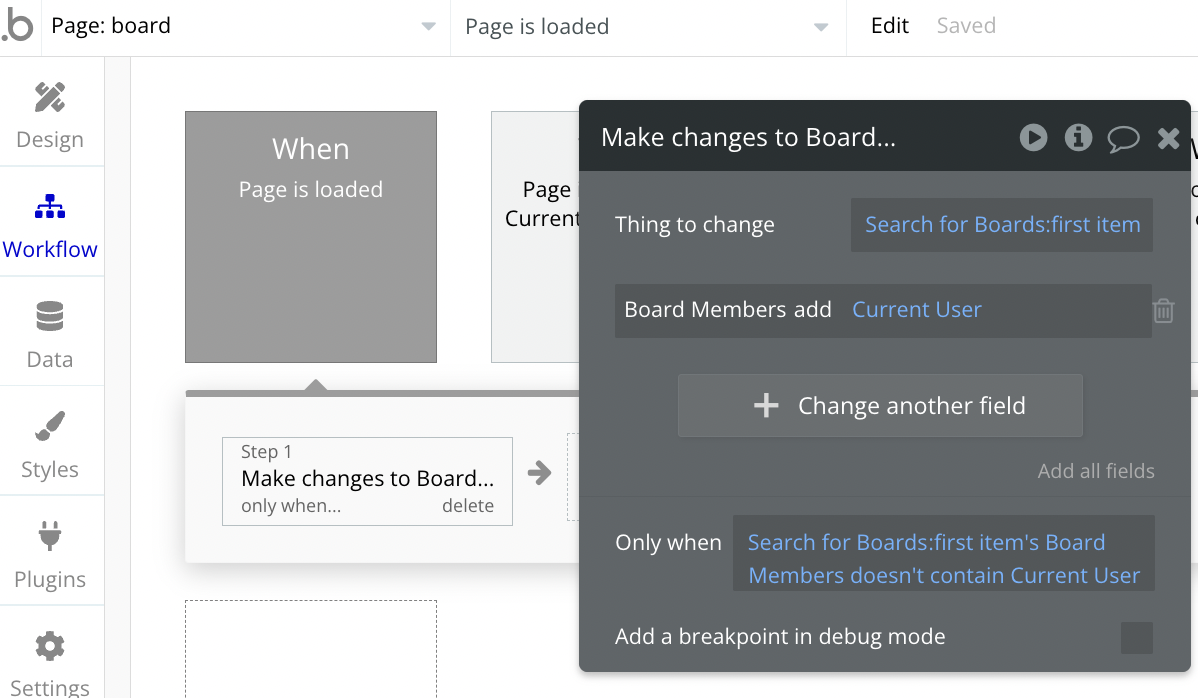Open the Design tab
The image size is (1198, 698).
(50, 113)
